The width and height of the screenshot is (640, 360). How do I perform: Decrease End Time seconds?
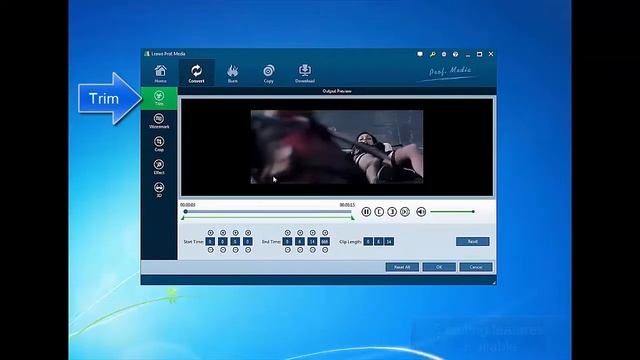pyautogui.click(x=313, y=250)
